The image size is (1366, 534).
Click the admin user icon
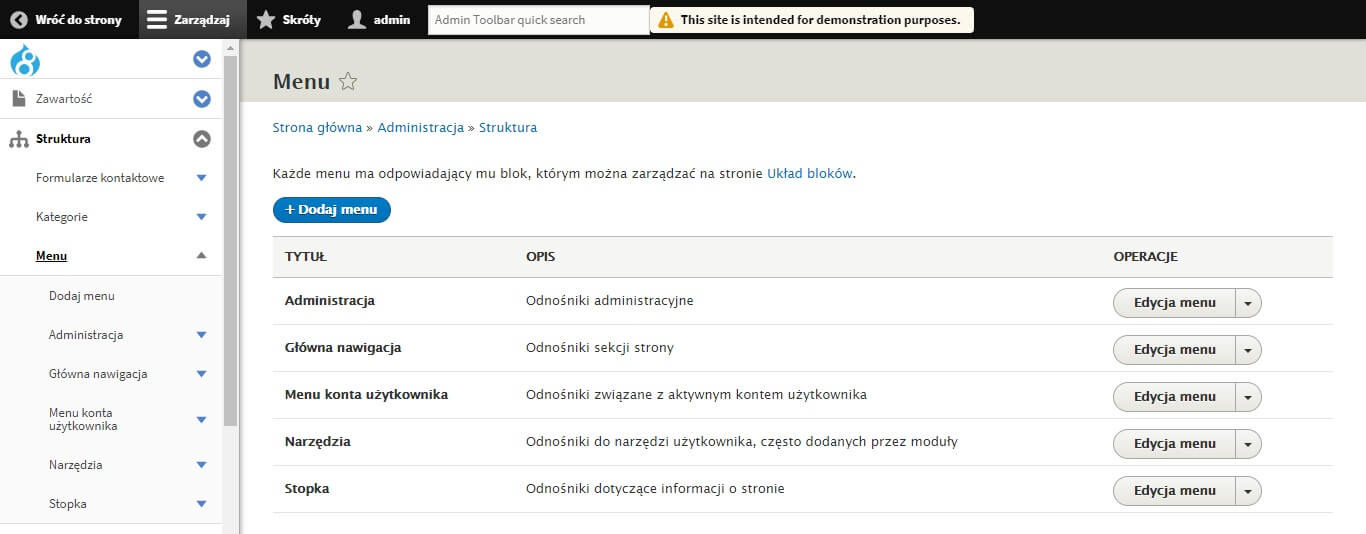click(356, 19)
